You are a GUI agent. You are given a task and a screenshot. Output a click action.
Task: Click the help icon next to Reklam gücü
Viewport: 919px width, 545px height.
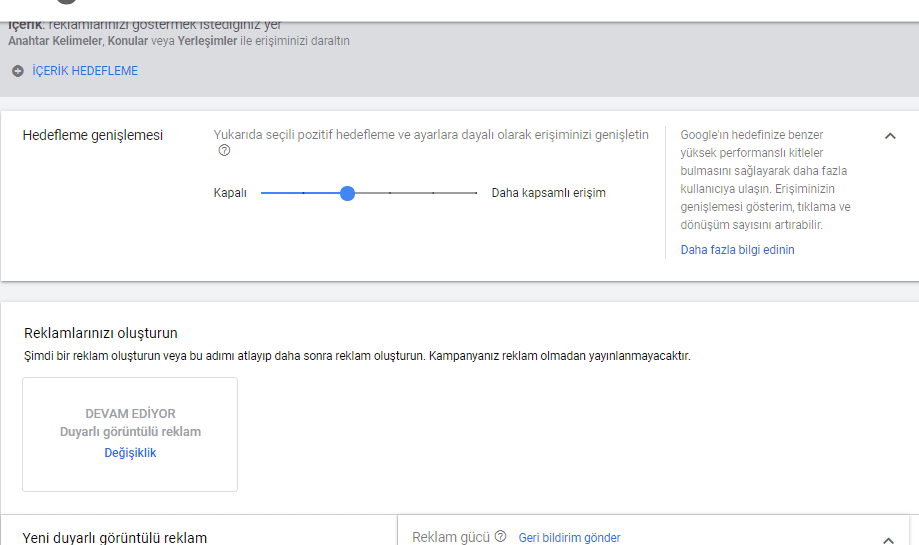click(x=500, y=537)
